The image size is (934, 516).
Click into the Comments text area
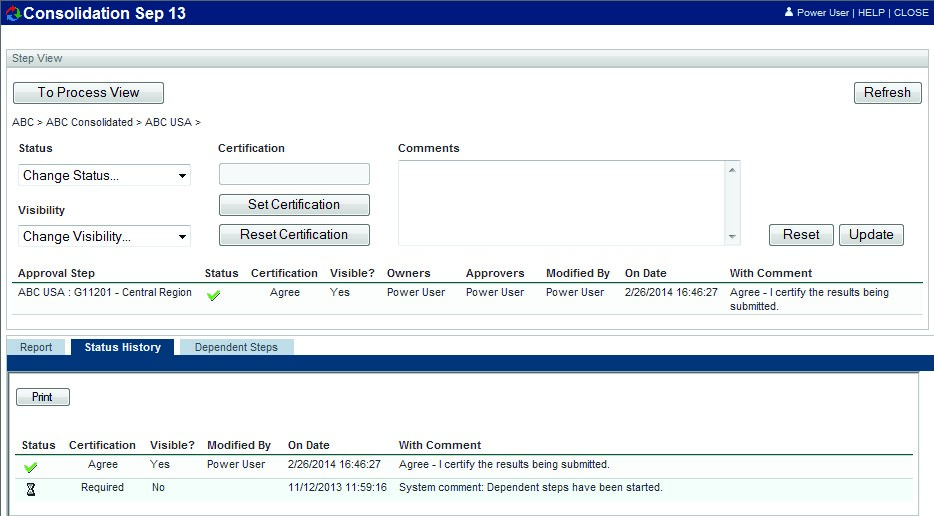click(x=561, y=203)
